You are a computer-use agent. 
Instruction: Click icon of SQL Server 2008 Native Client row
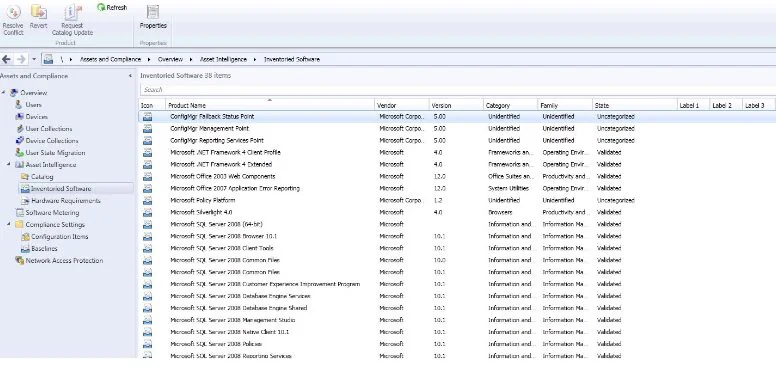(x=147, y=332)
